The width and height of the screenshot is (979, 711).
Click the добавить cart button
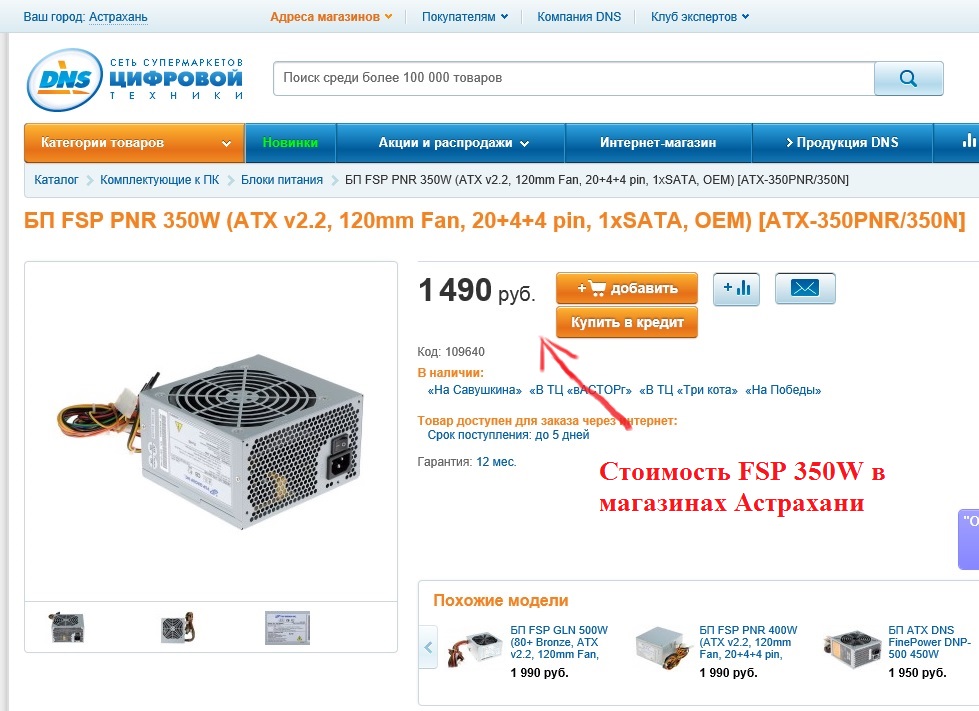point(627,288)
